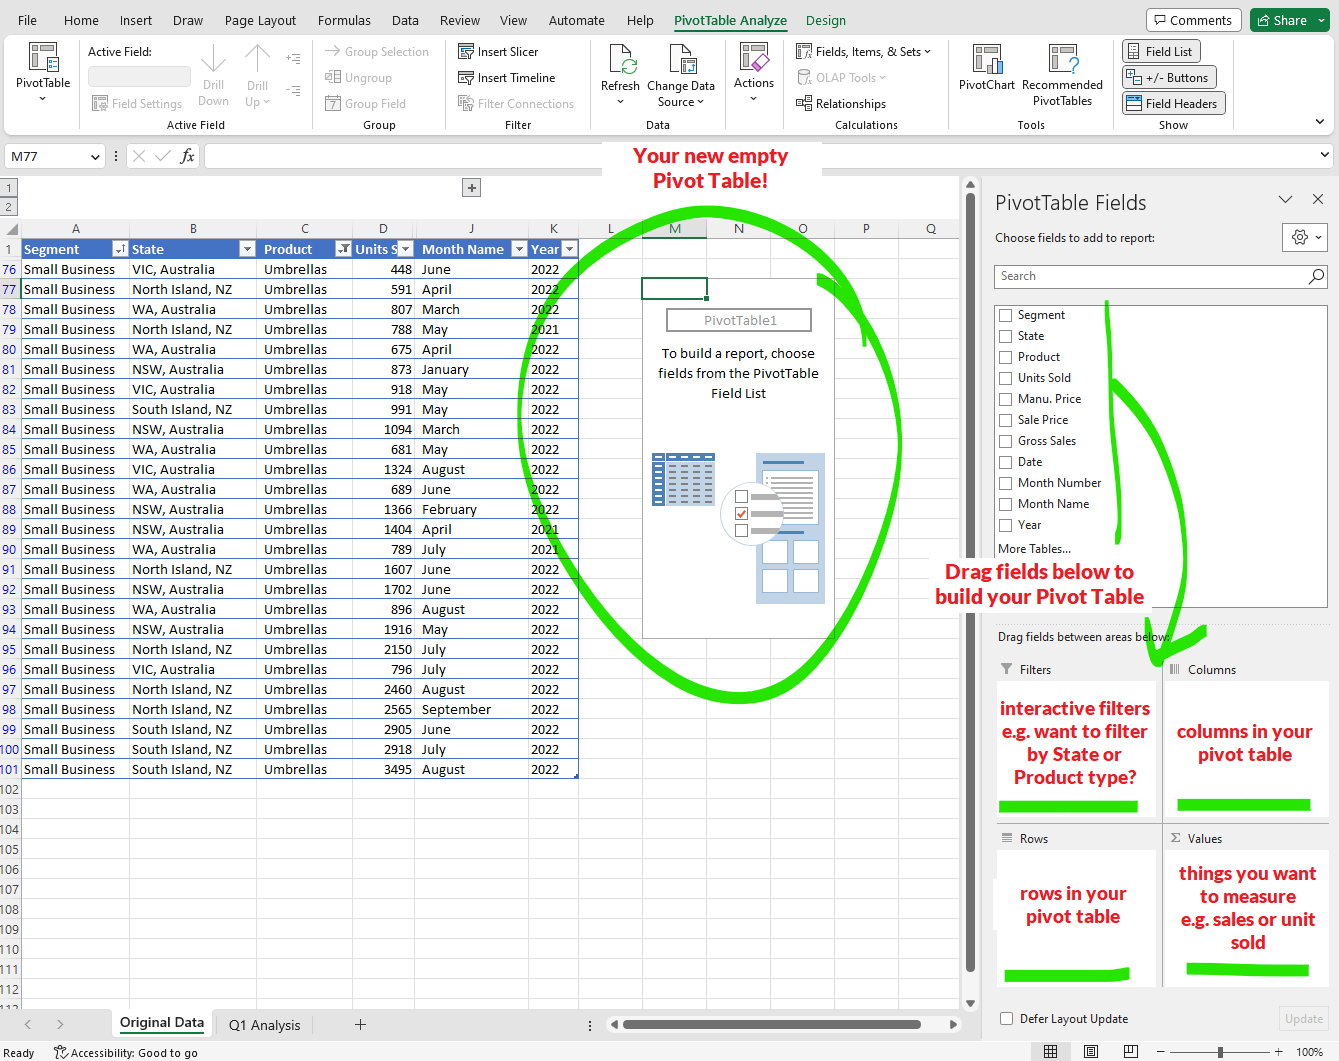Switch to the Design ribbon tab
The width and height of the screenshot is (1339, 1061).
(x=825, y=20)
